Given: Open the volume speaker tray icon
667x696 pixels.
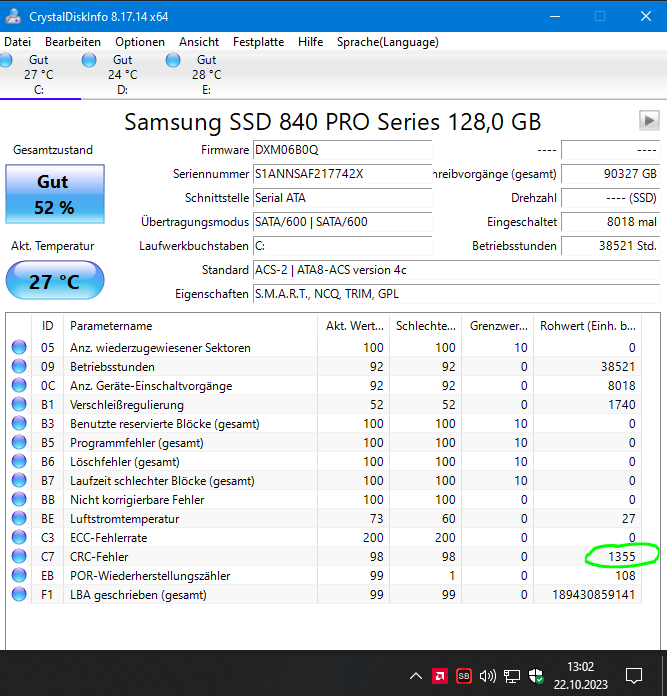Looking at the screenshot, I should click(x=488, y=676).
